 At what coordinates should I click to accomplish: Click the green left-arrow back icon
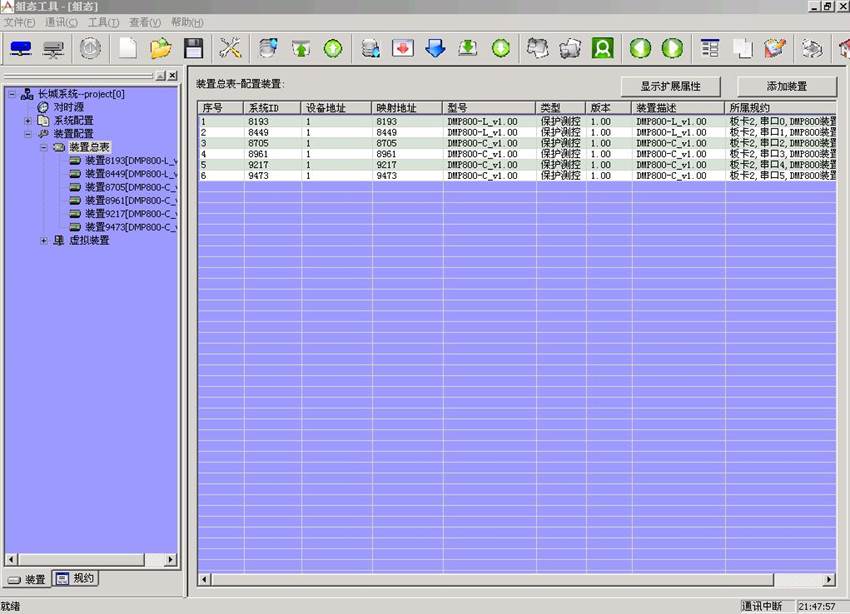pos(640,49)
